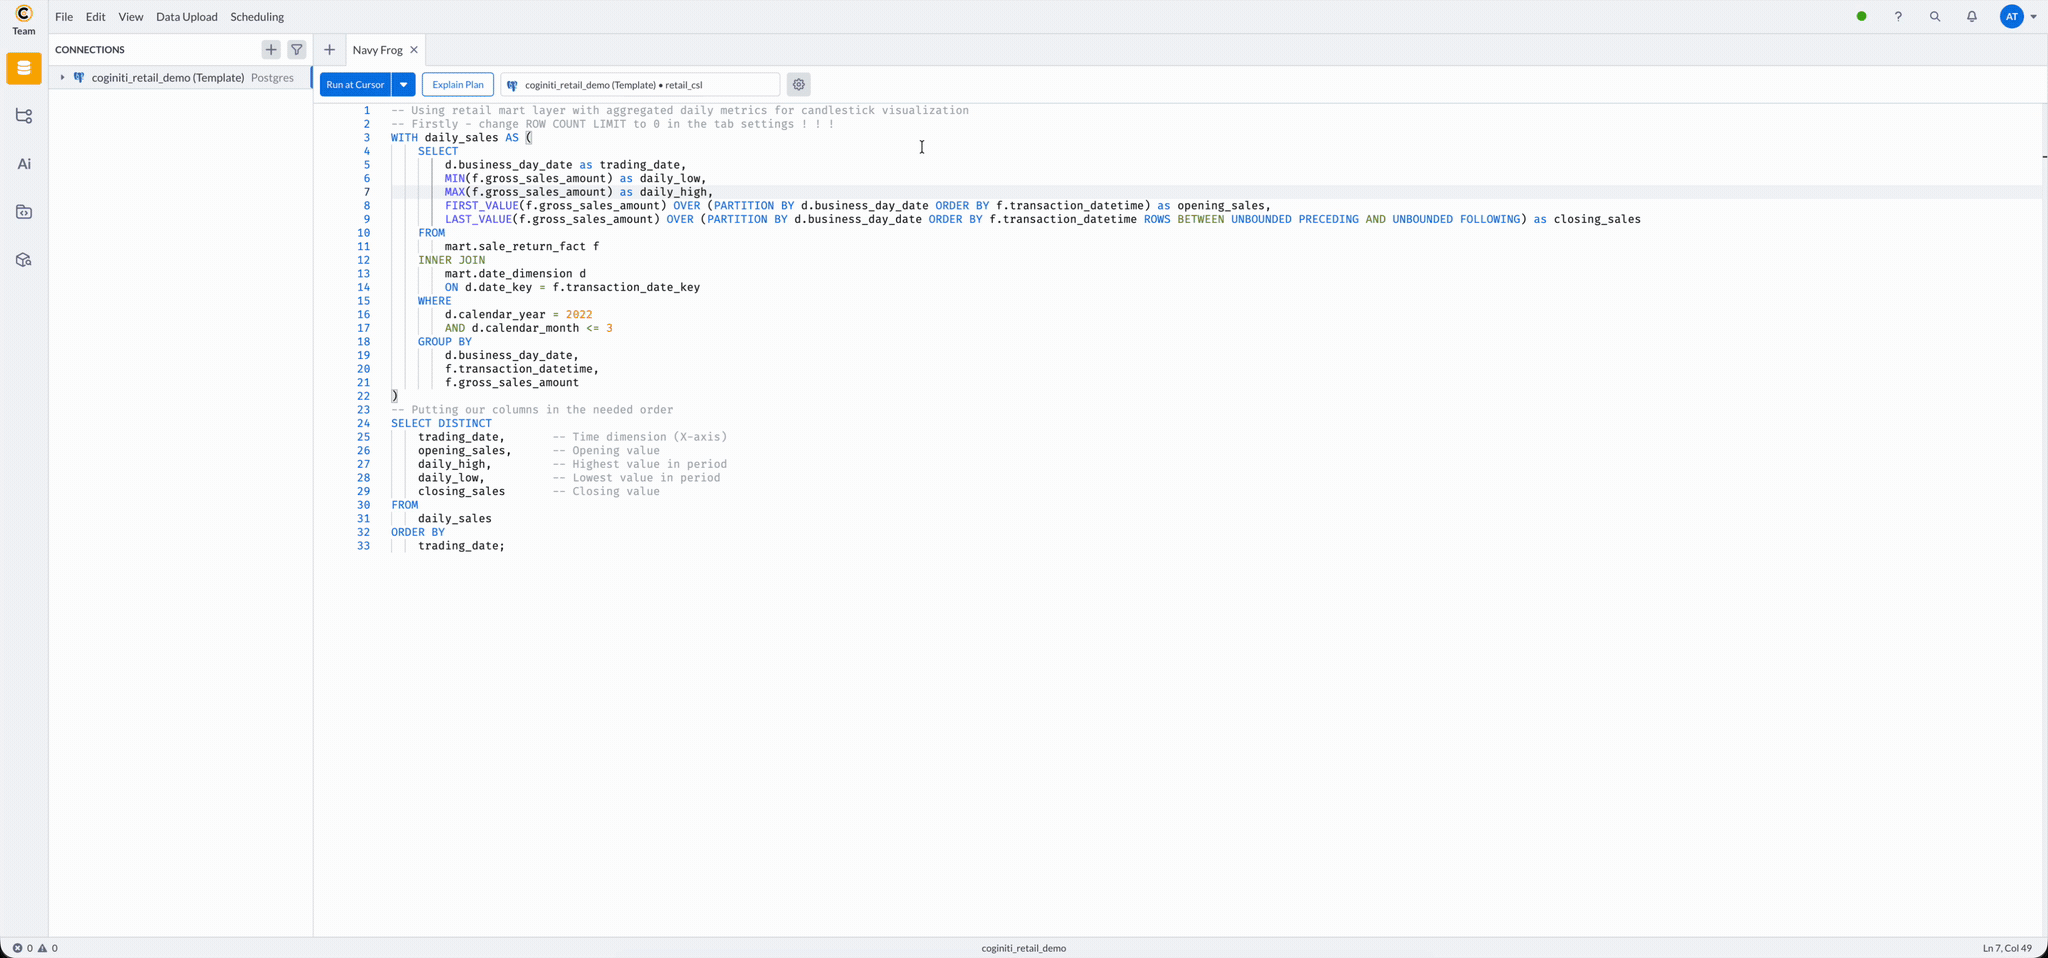Click the green connection status indicator
This screenshot has width=2048, height=958.
coord(1861,17)
